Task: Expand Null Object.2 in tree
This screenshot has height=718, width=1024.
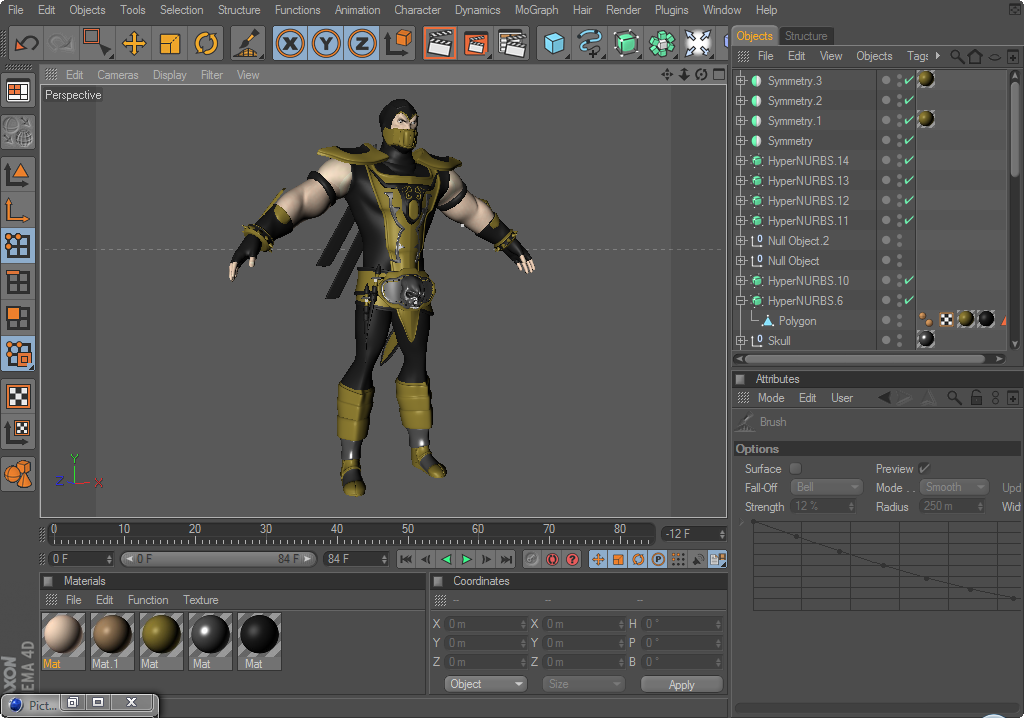Action: [741, 241]
